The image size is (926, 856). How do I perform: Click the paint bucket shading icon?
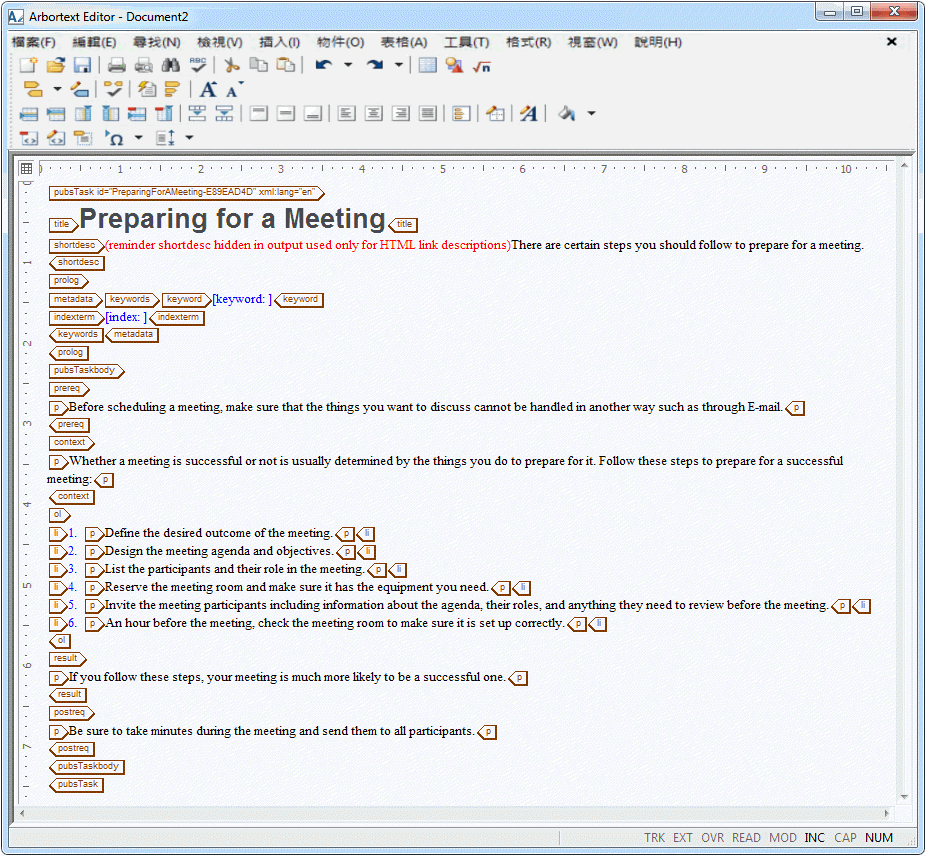(567, 113)
